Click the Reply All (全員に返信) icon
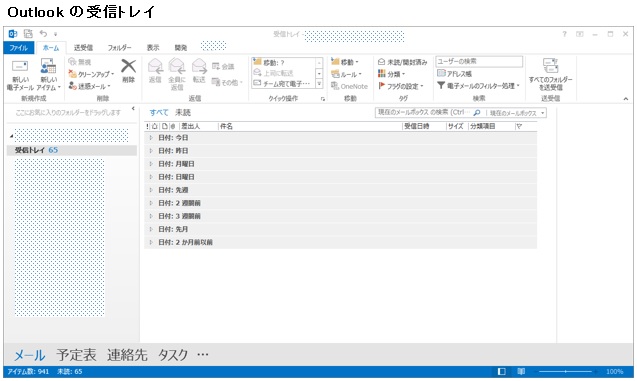This screenshot has width=637, height=381. point(177,66)
